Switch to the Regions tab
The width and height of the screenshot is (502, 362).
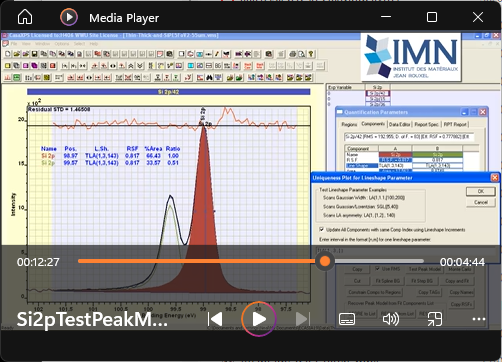tap(349, 124)
